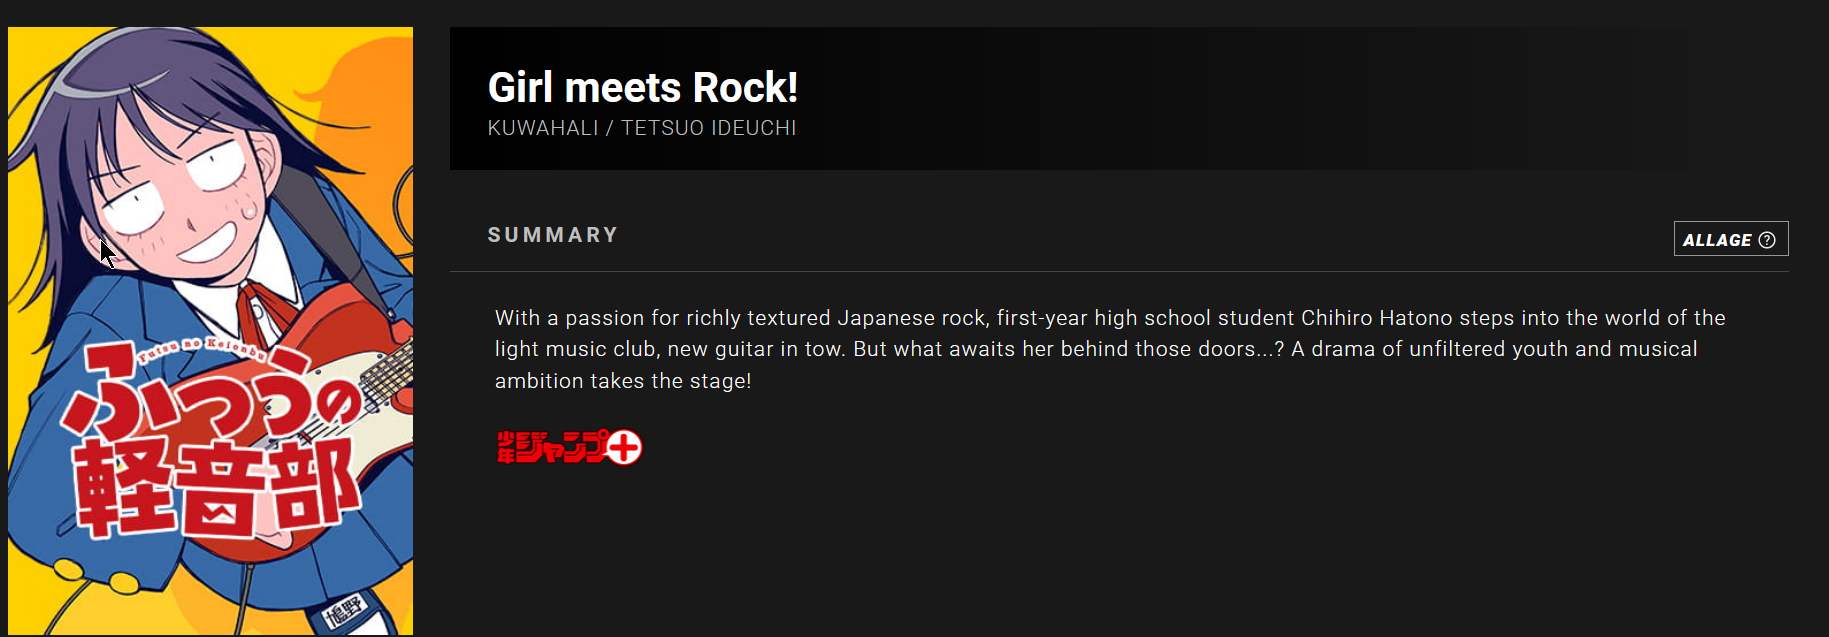1829x637 pixels.
Task: Click the question mark icon beside ALLAGE
Action: pos(1767,240)
